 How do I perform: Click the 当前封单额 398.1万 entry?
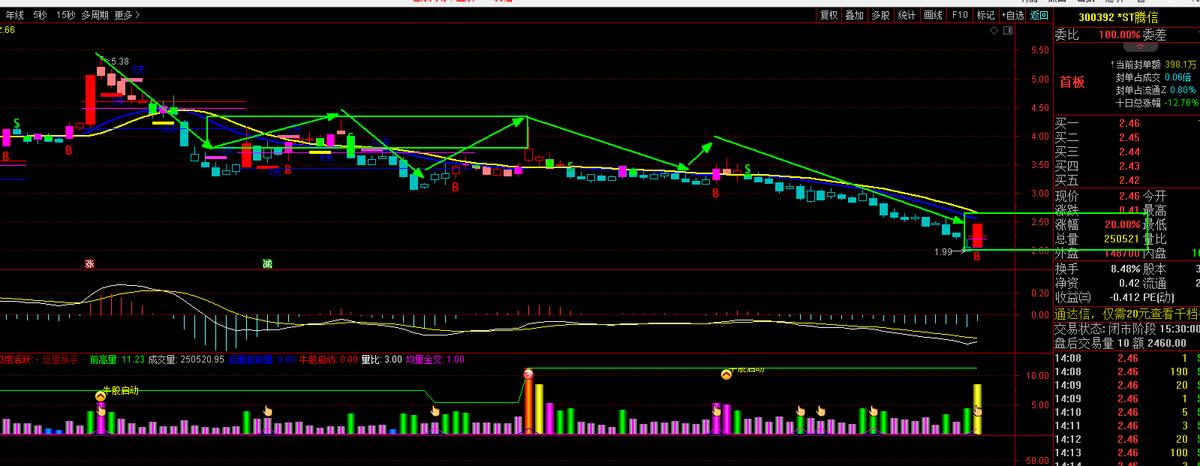pyautogui.click(x=1151, y=64)
